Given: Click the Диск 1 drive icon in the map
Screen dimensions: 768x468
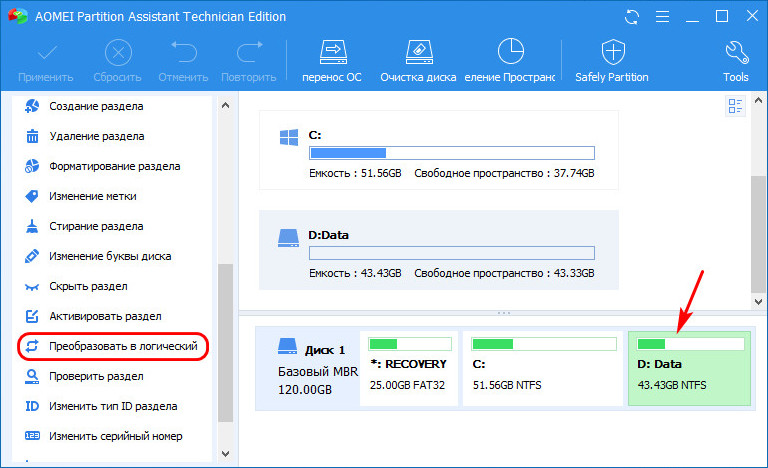Looking at the screenshot, I should click(x=288, y=346).
